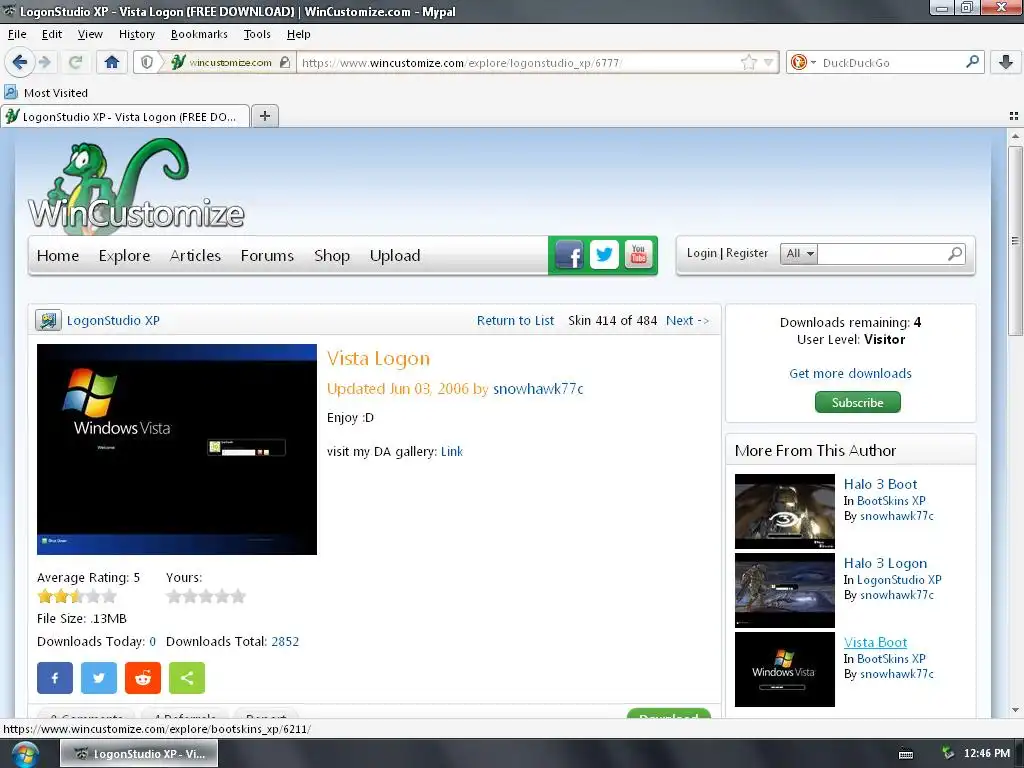Open the Vista Boot thumbnail
The image size is (1024, 768).
point(785,669)
